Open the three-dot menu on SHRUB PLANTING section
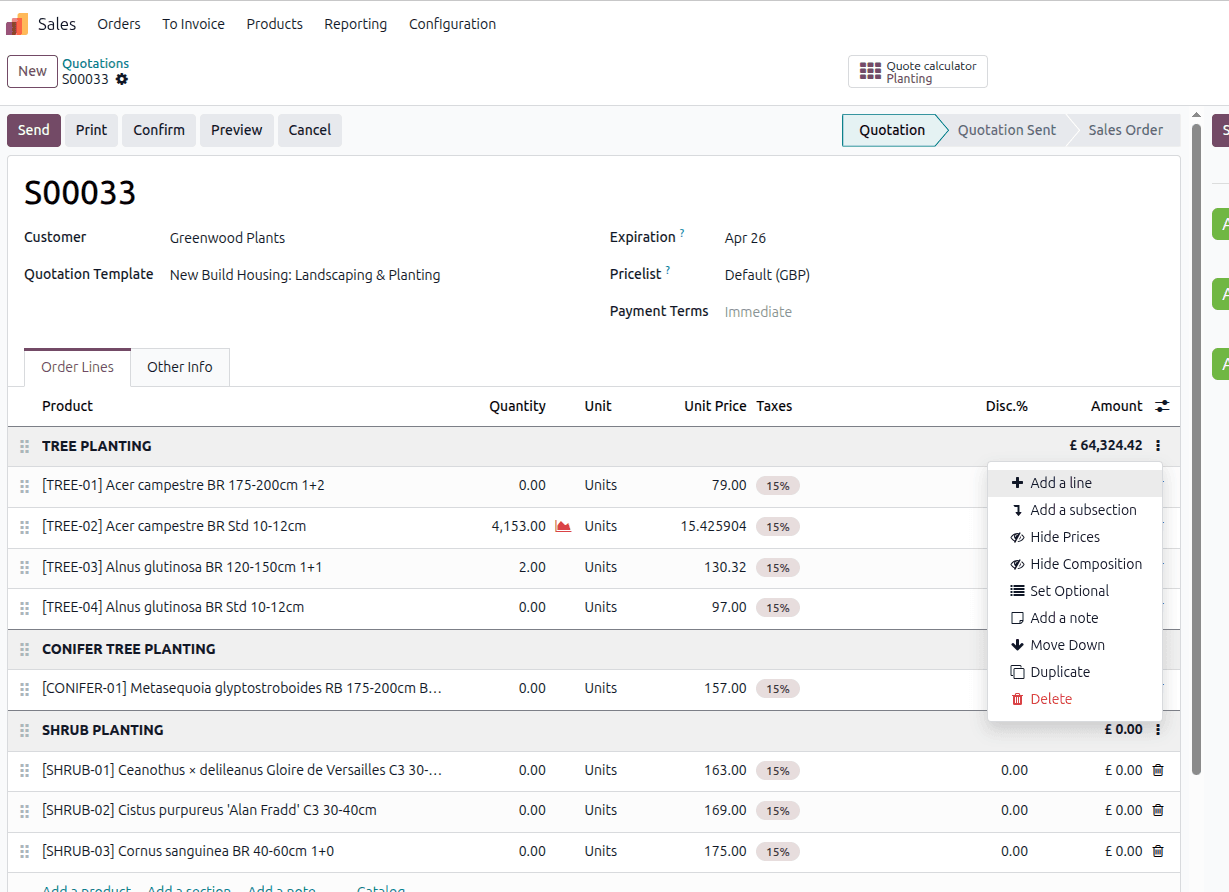 [1158, 730]
